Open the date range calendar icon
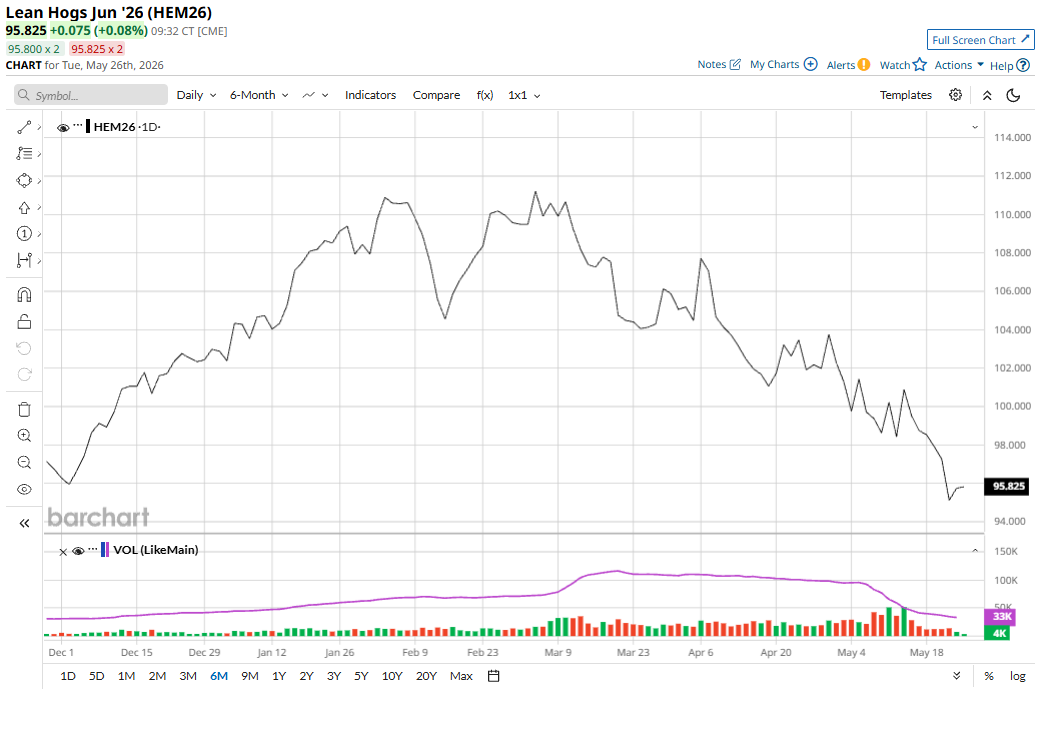Viewport: 1053px width, 732px height. point(494,676)
